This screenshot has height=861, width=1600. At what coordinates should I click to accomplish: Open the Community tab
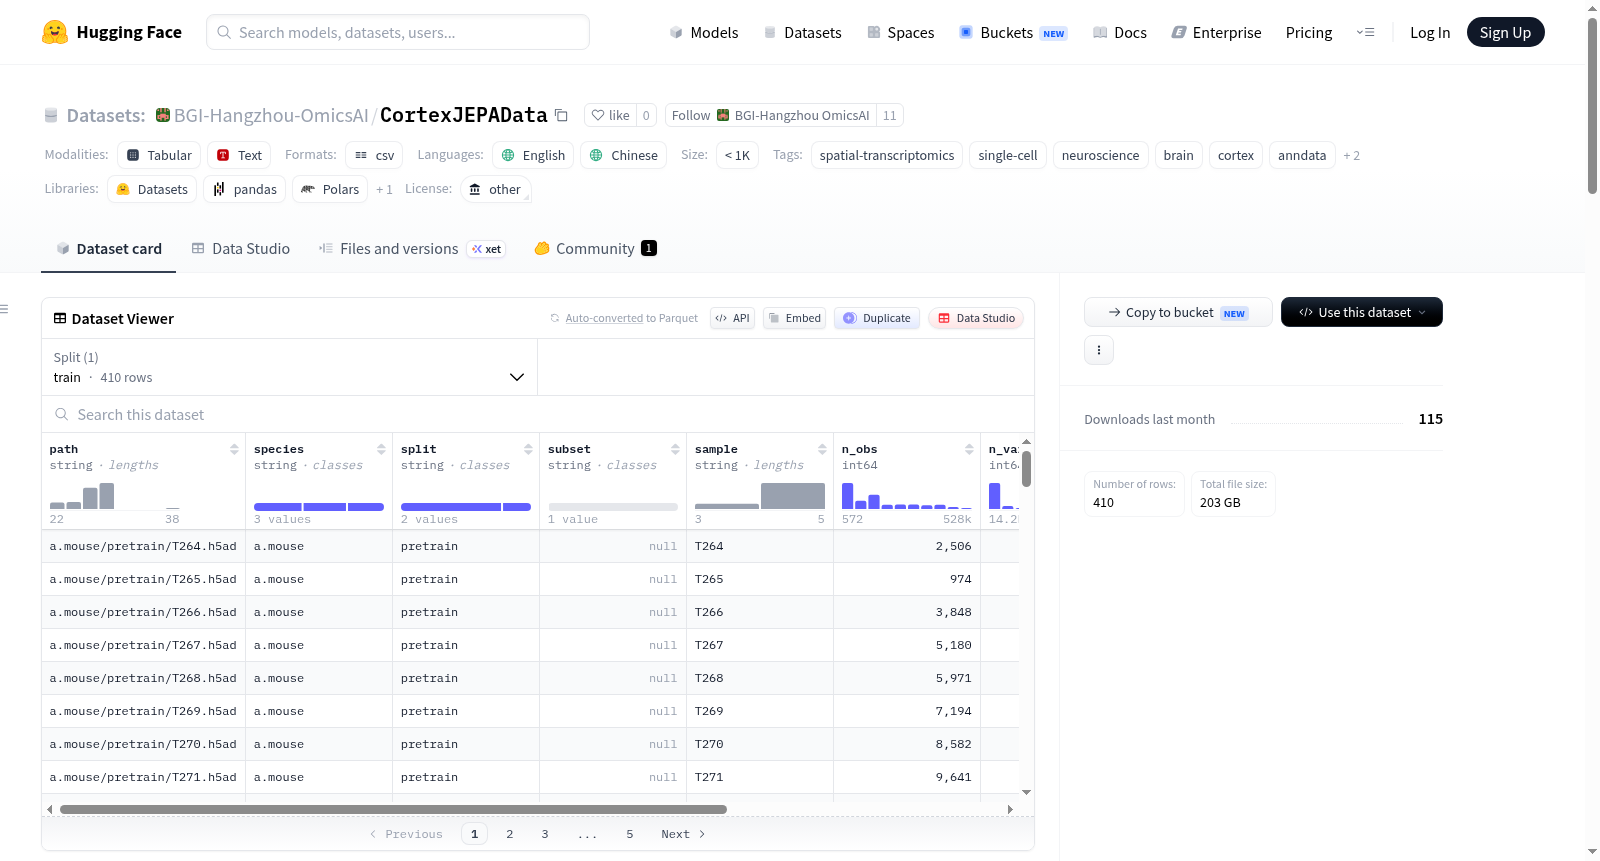pos(595,249)
